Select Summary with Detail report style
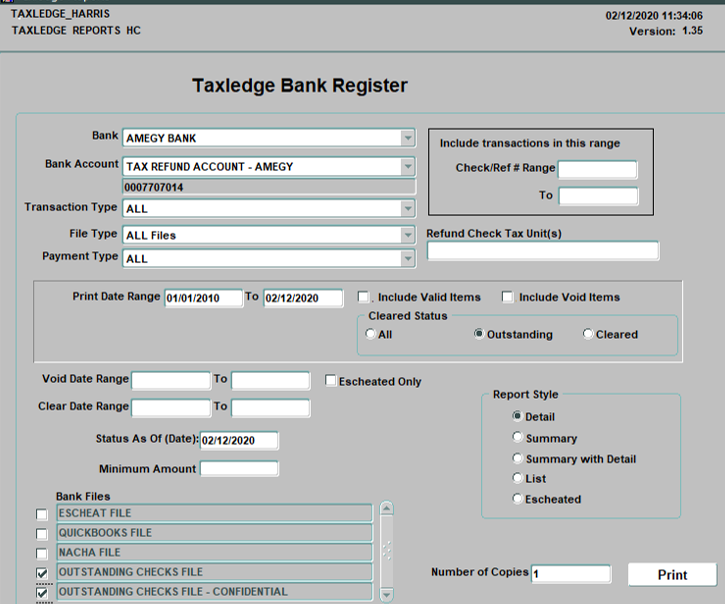The width and height of the screenshot is (725, 604). click(517, 459)
